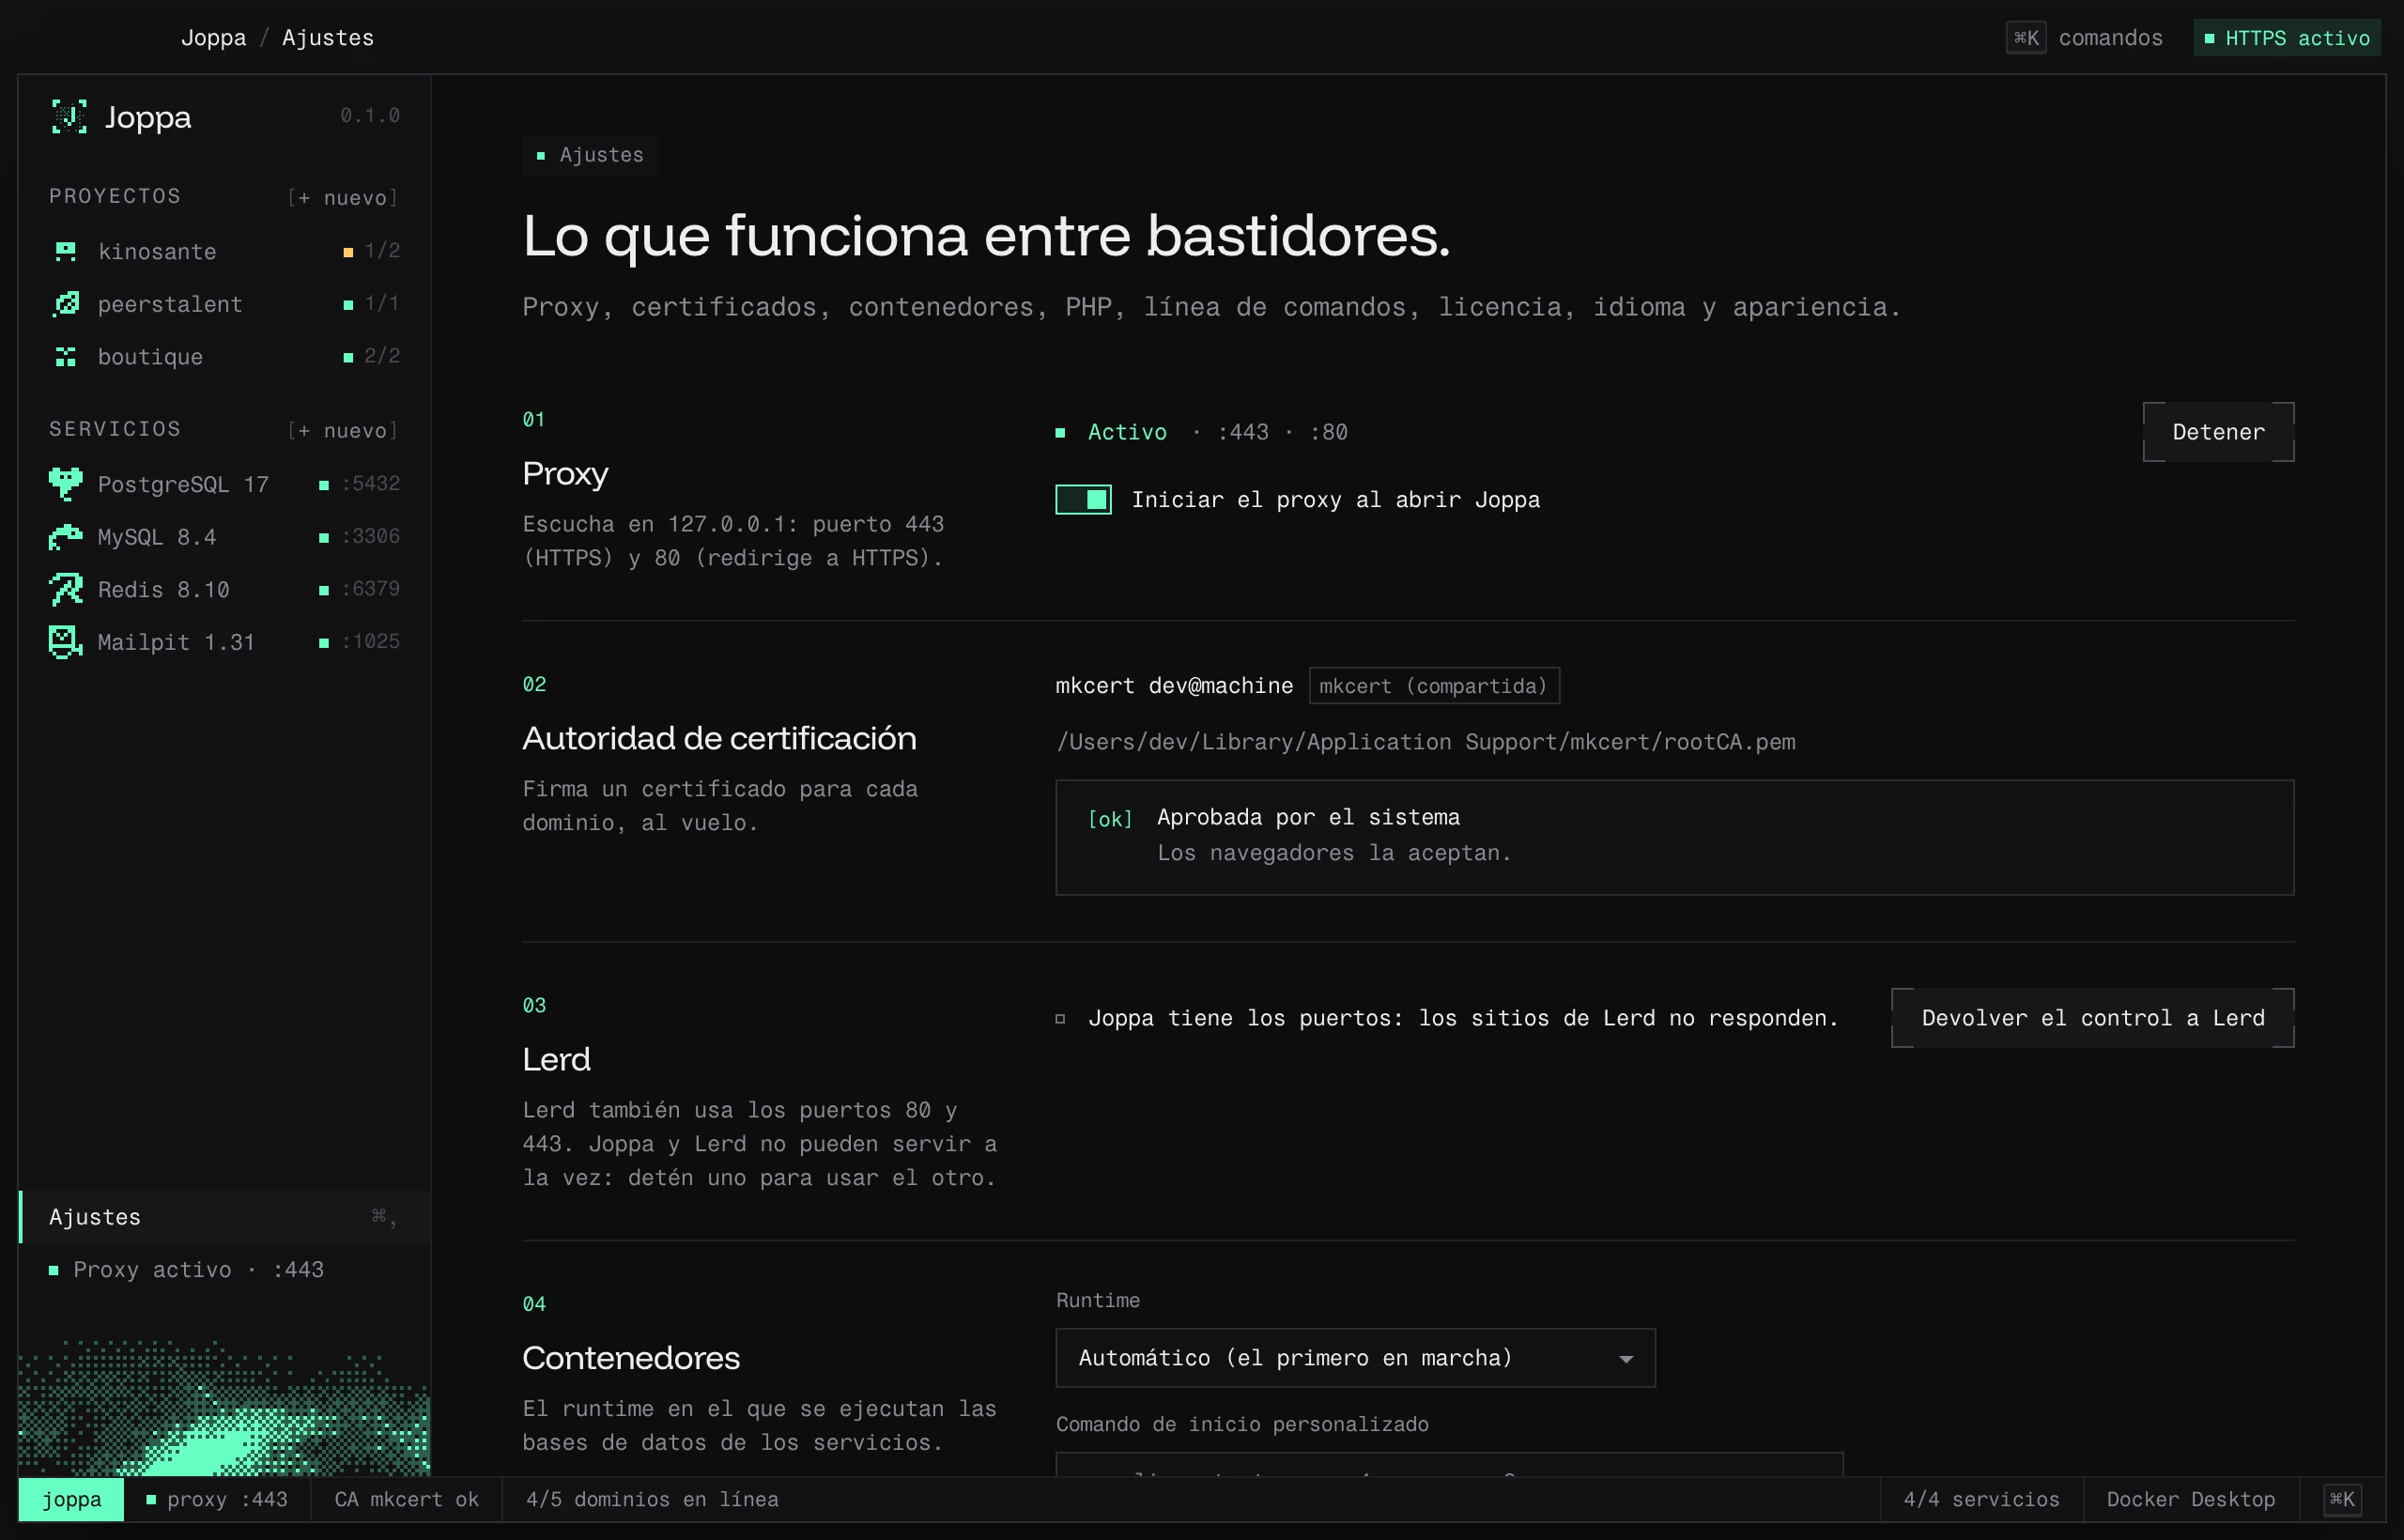Viewport: 2404px width, 1540px height.
Task: Click 'CA mkcert ok' in status bar
Action: 407,1499
